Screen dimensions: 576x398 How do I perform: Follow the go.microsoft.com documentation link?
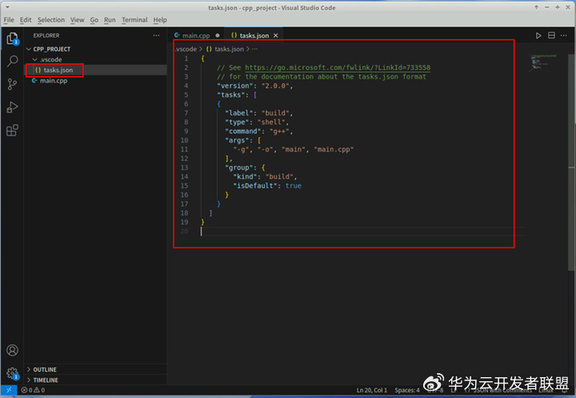point(338,68)
